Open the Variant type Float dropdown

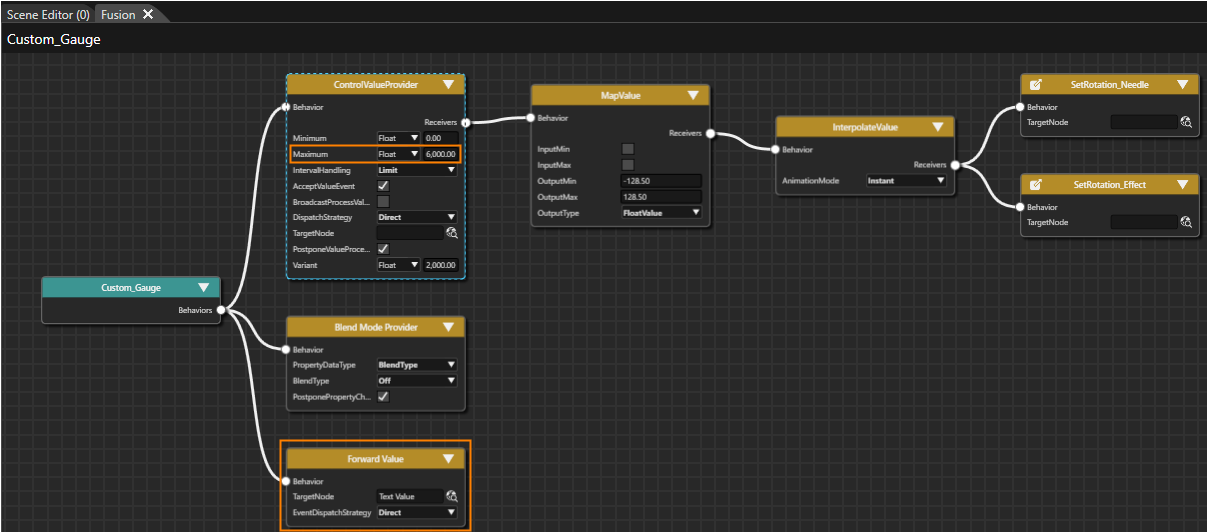[399, 265]
